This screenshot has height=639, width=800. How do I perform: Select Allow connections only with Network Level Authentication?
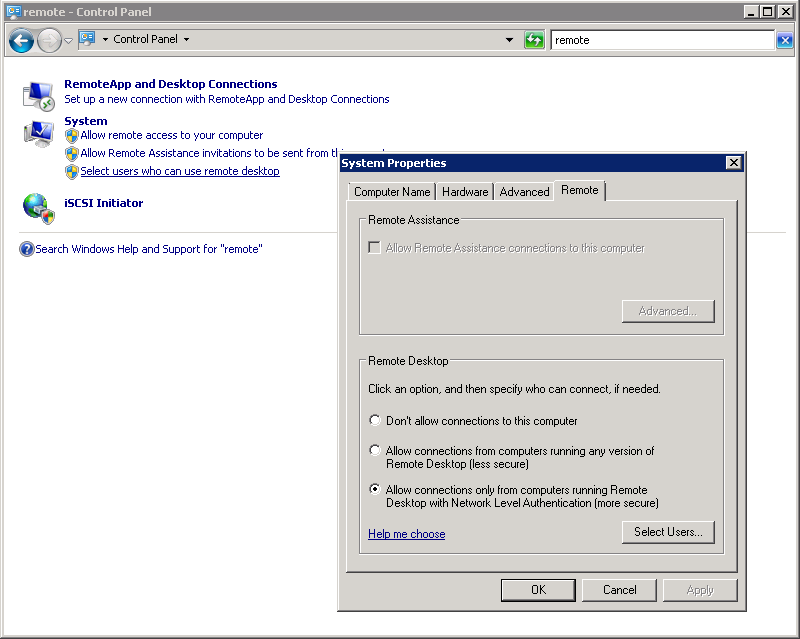(x=375, y=489)
